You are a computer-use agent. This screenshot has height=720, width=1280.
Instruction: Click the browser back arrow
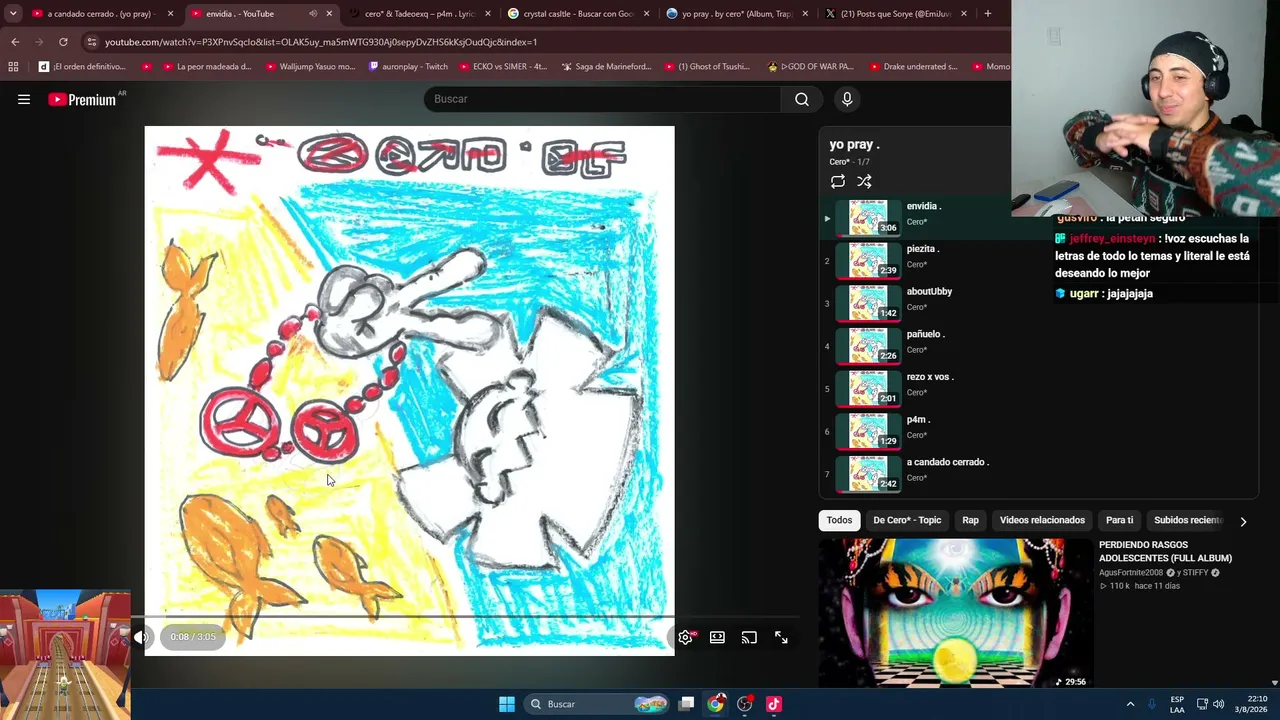(15, 42)
